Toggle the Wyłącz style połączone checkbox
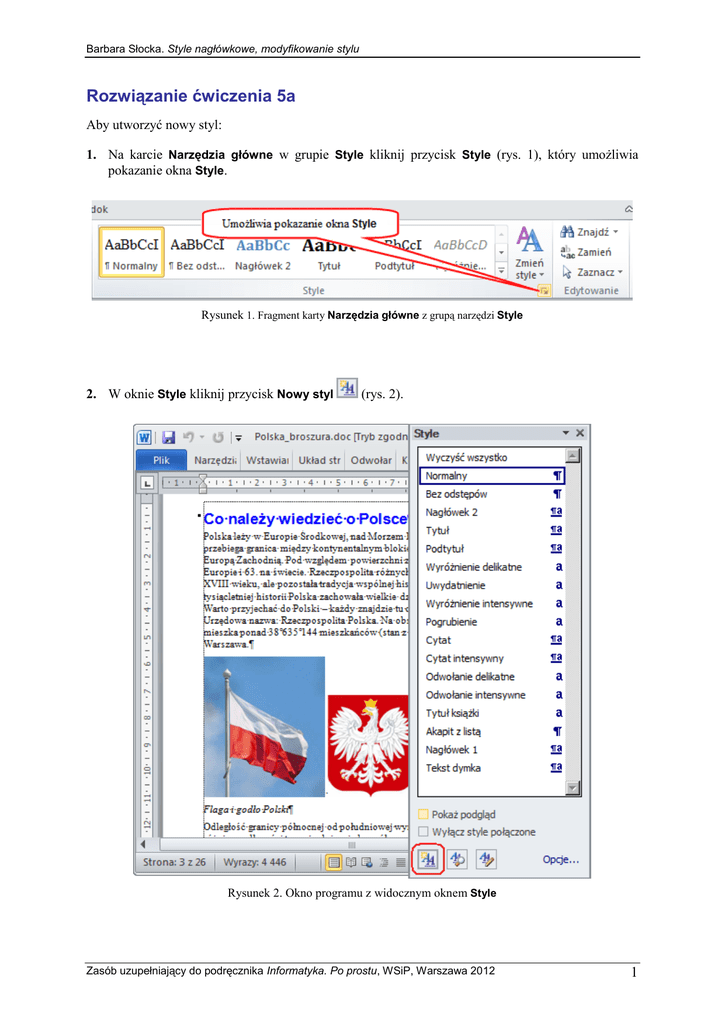 point(425,831)
